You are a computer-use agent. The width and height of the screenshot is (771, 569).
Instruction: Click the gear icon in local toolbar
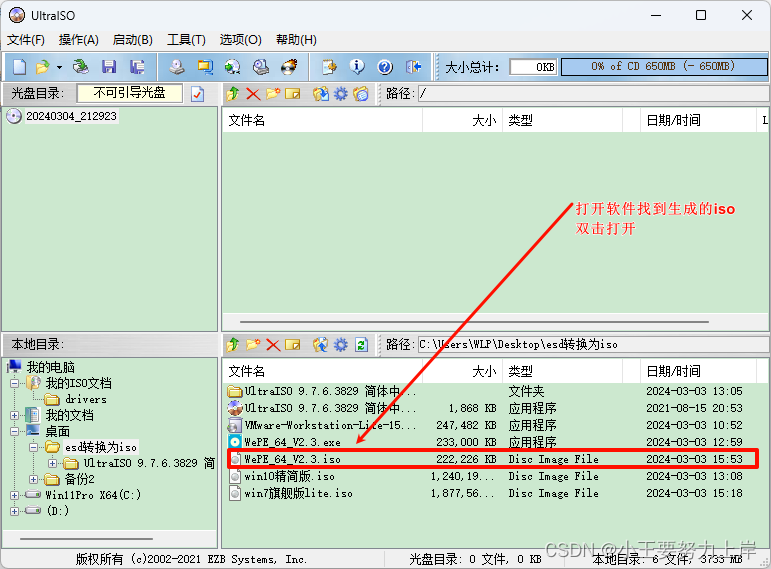[341, 345]
